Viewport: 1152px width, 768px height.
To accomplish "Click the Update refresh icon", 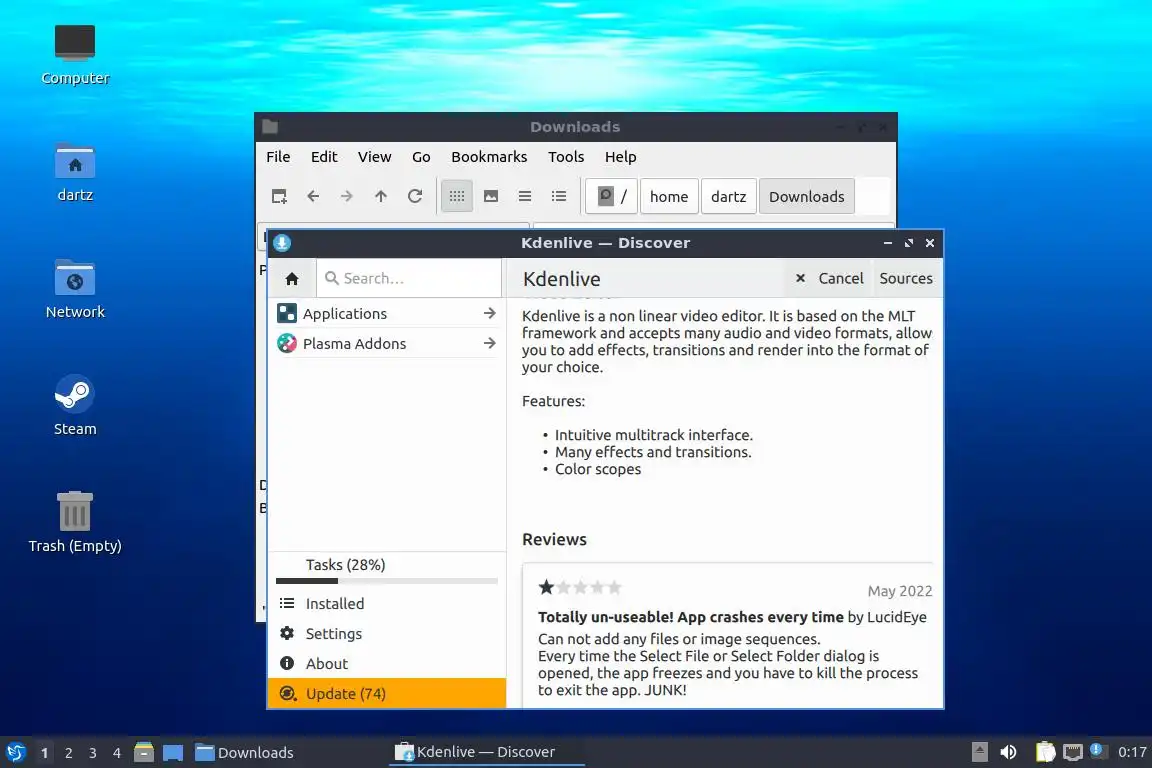I will 288,694.
